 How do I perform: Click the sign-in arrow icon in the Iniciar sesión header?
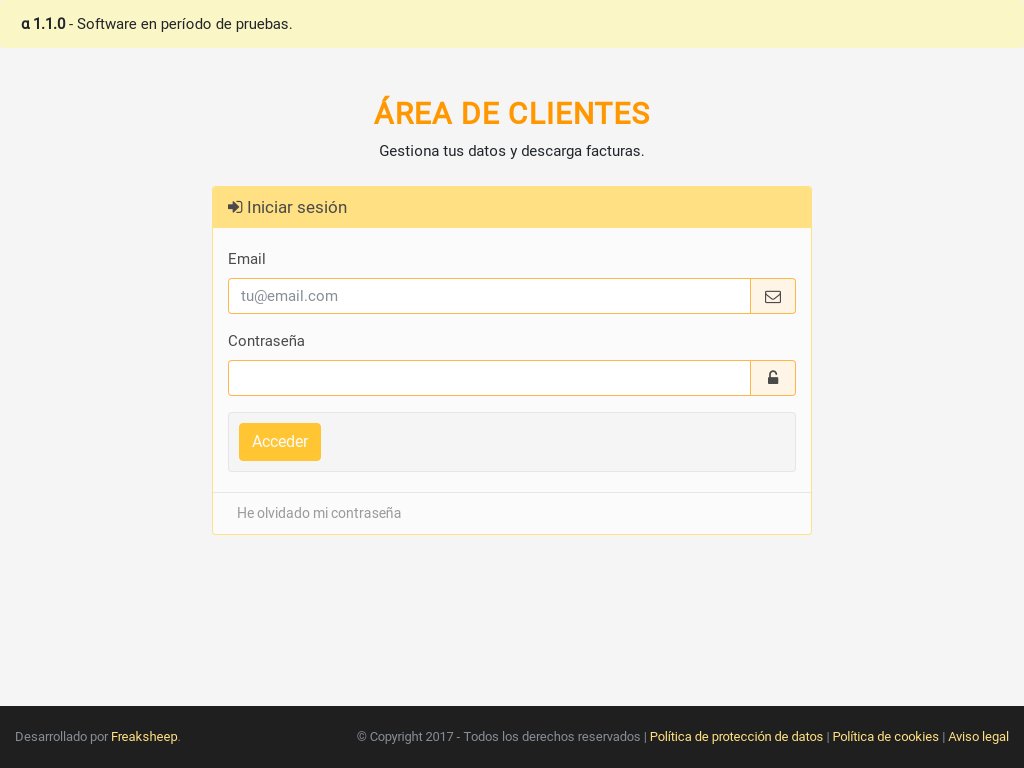coord(235,207)
